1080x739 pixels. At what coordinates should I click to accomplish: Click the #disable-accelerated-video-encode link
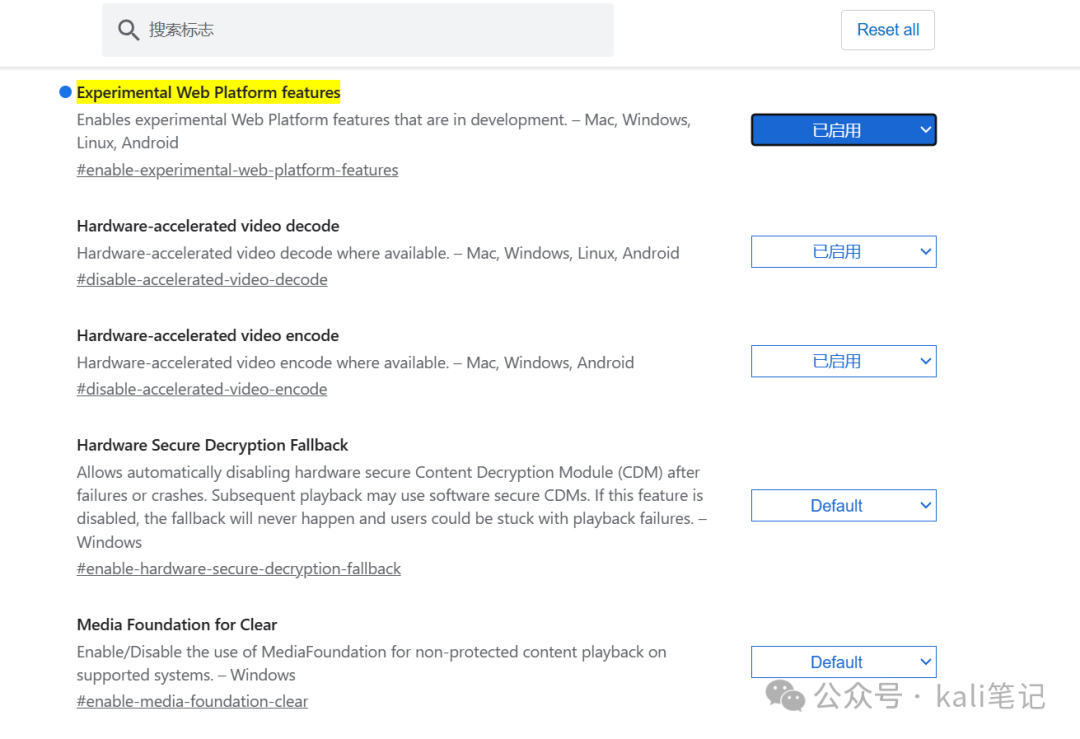click(202, 389)
